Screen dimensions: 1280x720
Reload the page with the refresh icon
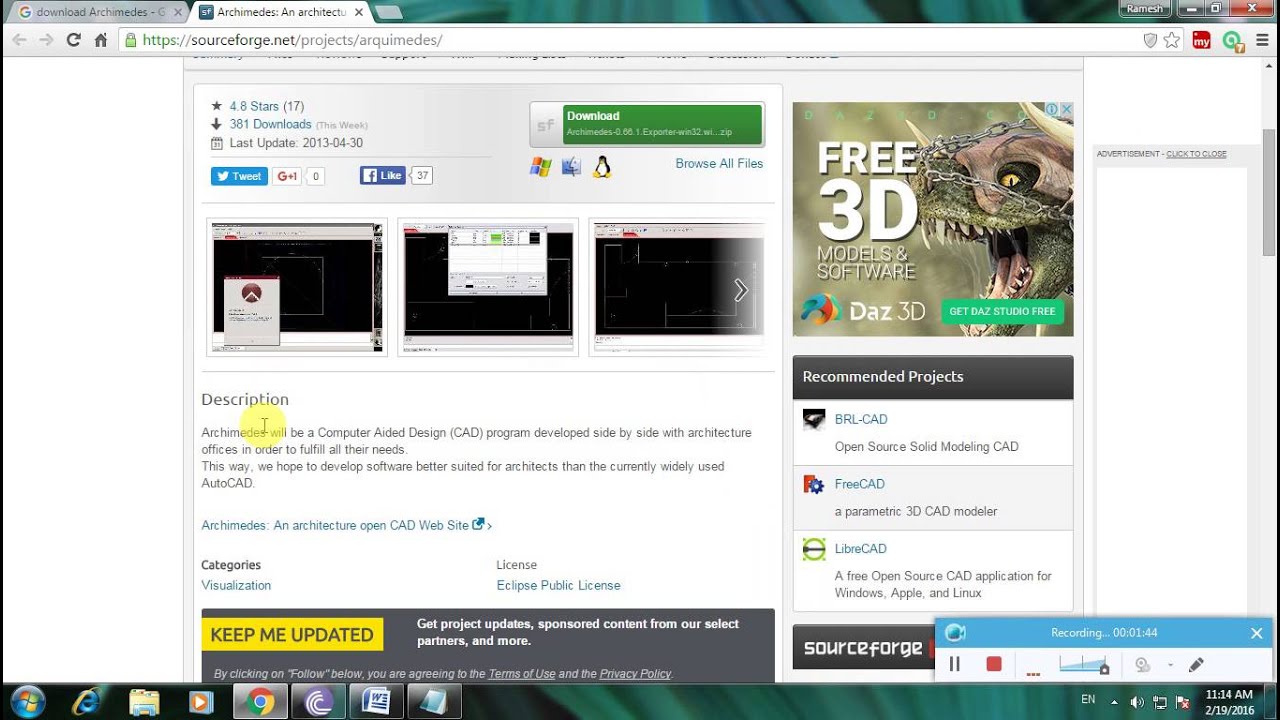pos(73,40)
